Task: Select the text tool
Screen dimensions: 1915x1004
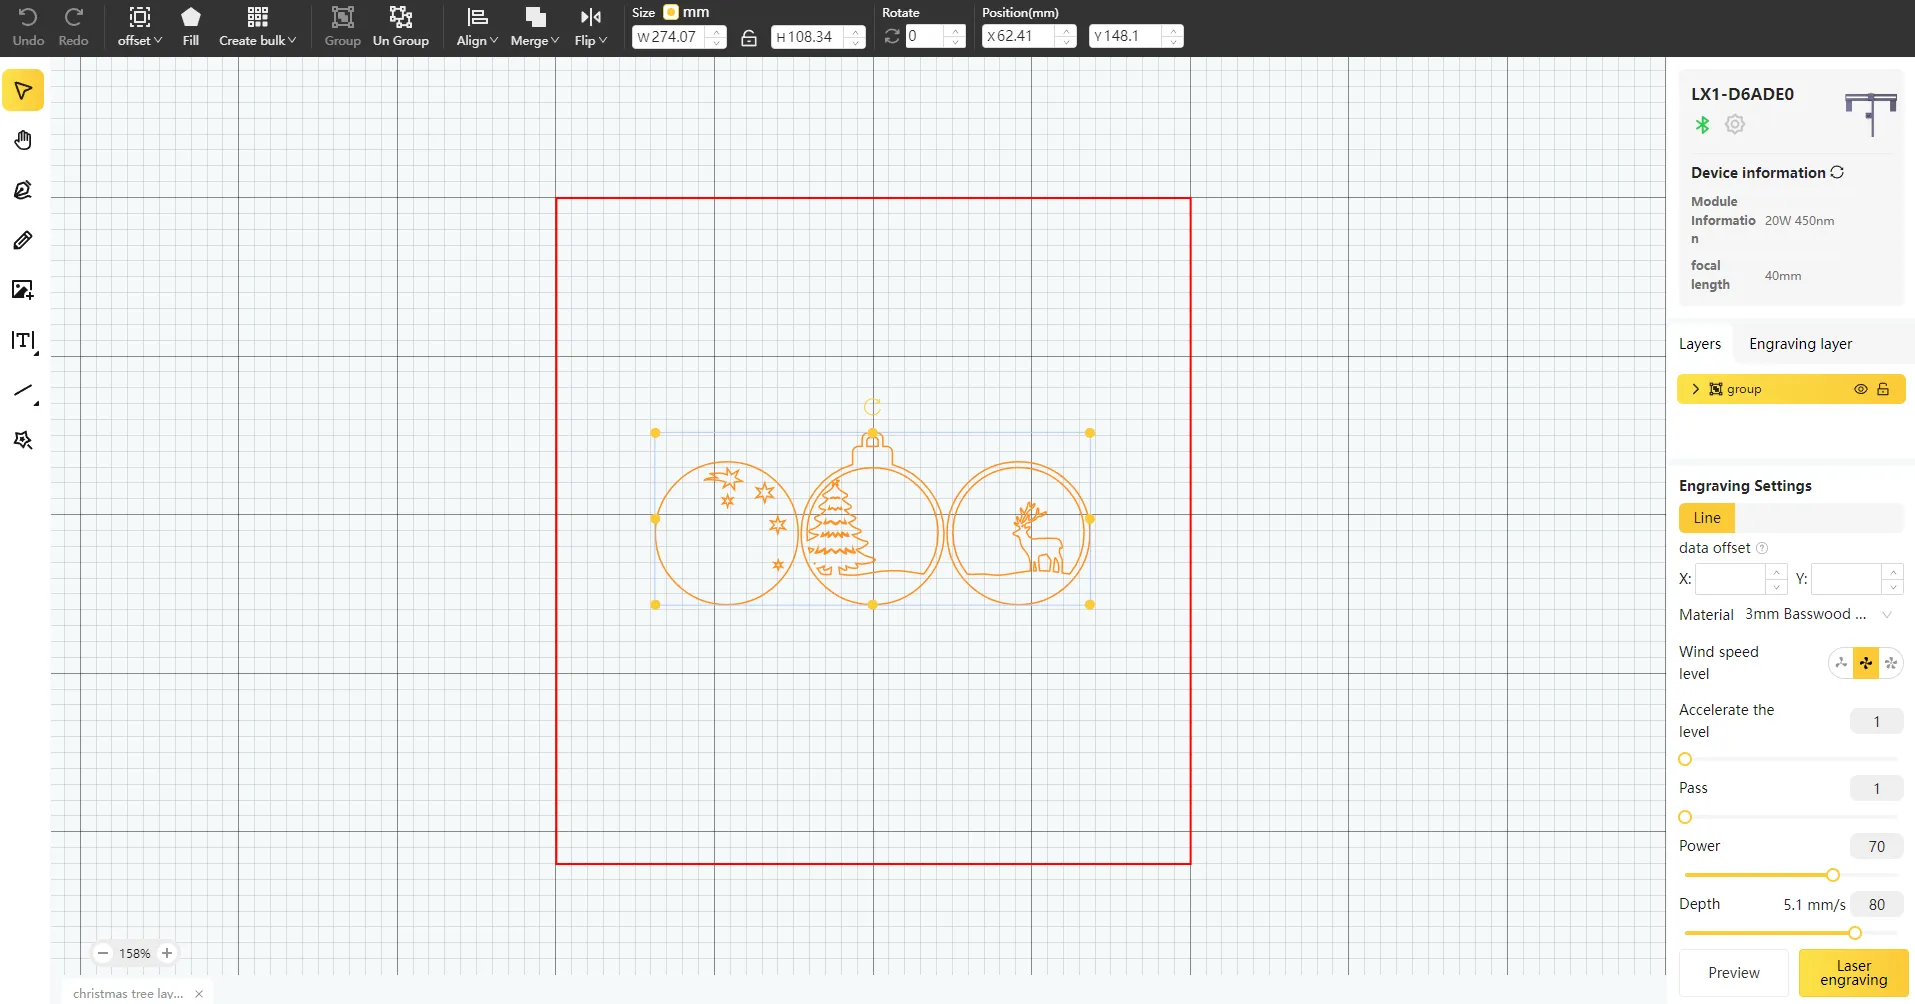Action: click(23, 341)
